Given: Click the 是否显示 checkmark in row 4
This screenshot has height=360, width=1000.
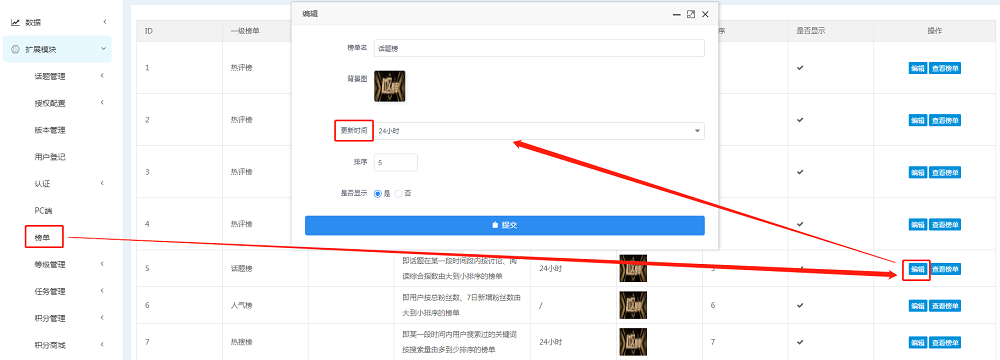Looking at the screenshot, I should click(800, 224).
